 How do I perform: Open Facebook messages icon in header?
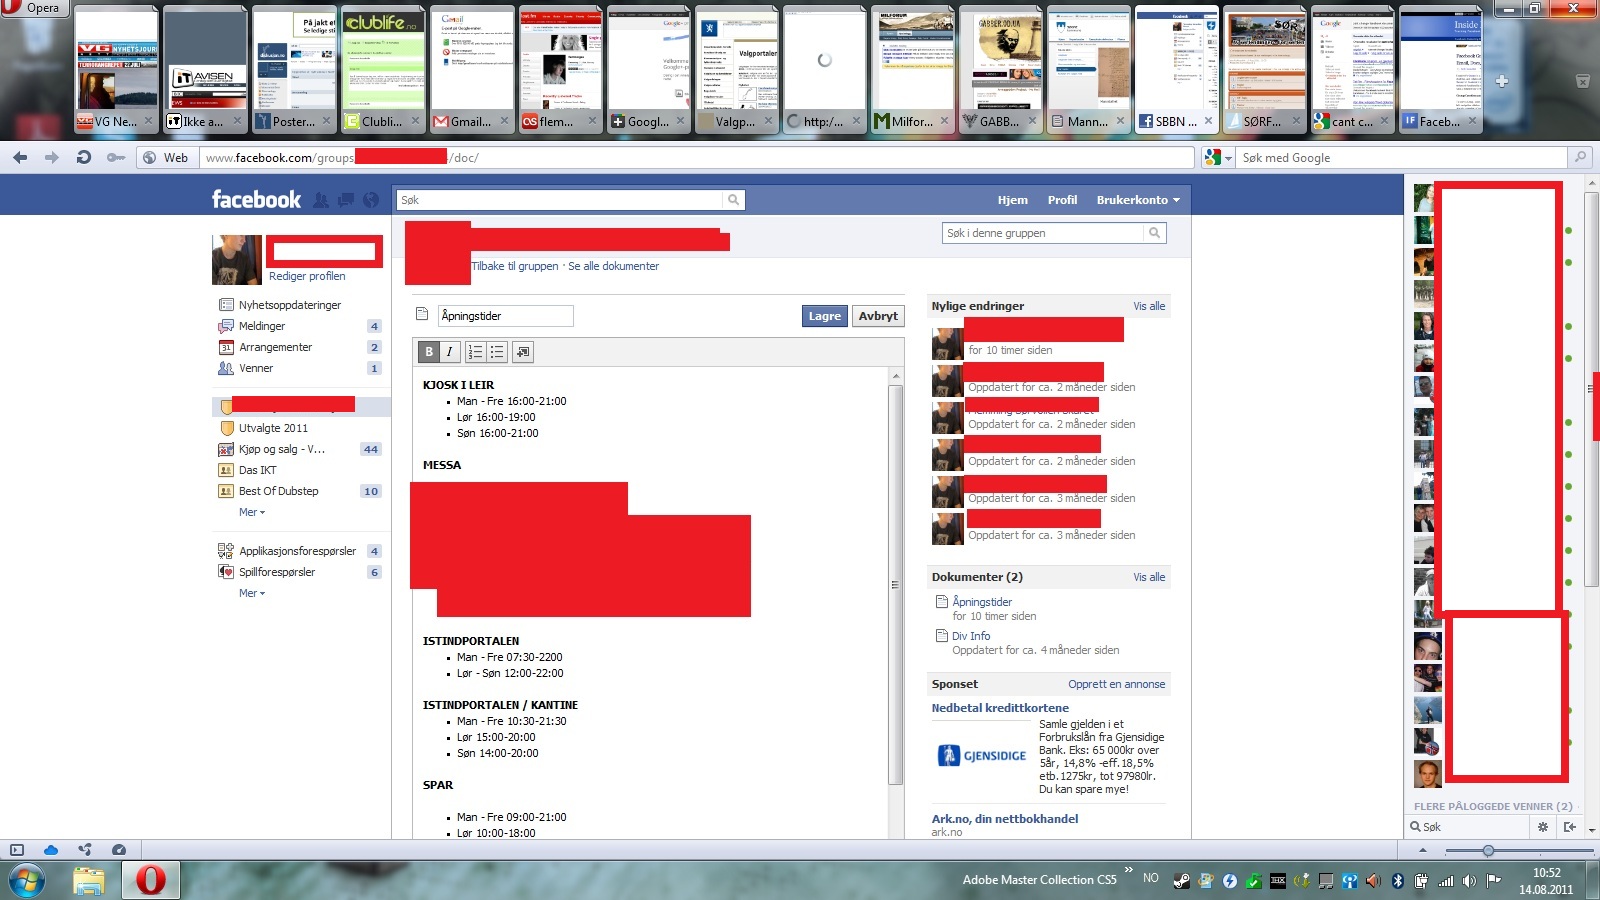tap(346, 200)
